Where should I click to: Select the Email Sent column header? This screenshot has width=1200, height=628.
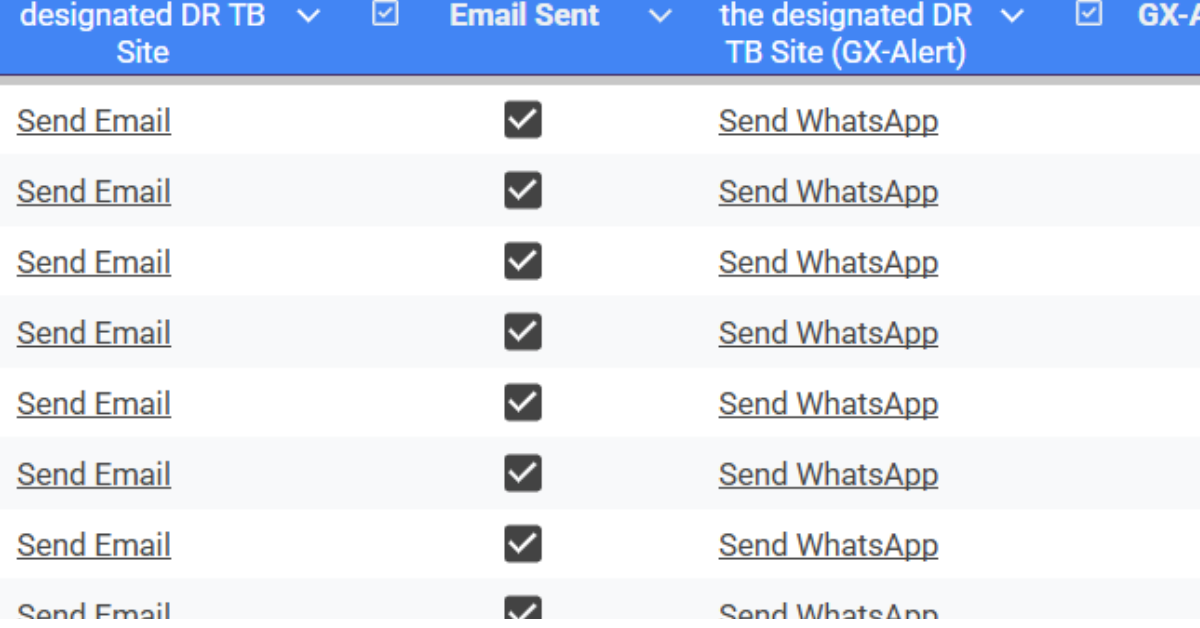[524, 16]
